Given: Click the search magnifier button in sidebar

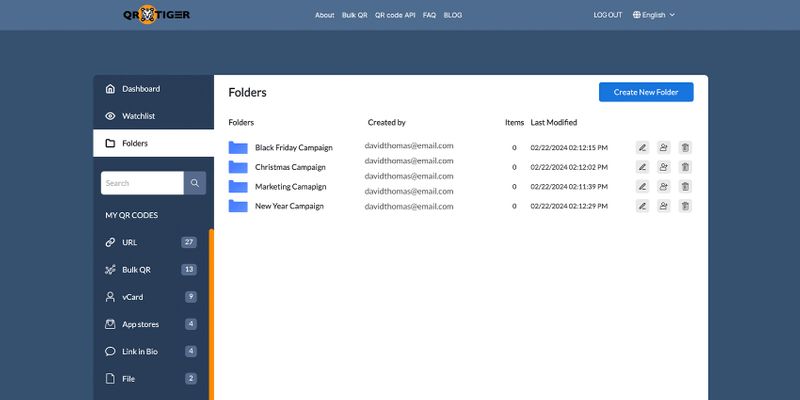Looking at the screenshot, I should click(x=195, y=183).
